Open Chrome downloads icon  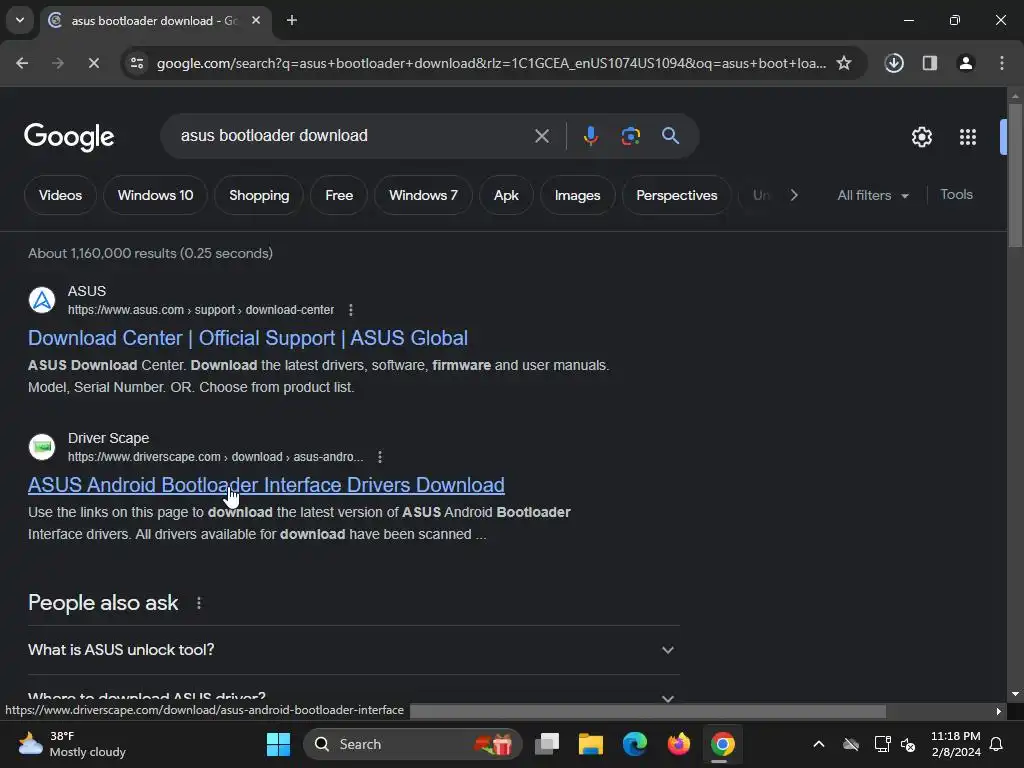tap(894, 63)
